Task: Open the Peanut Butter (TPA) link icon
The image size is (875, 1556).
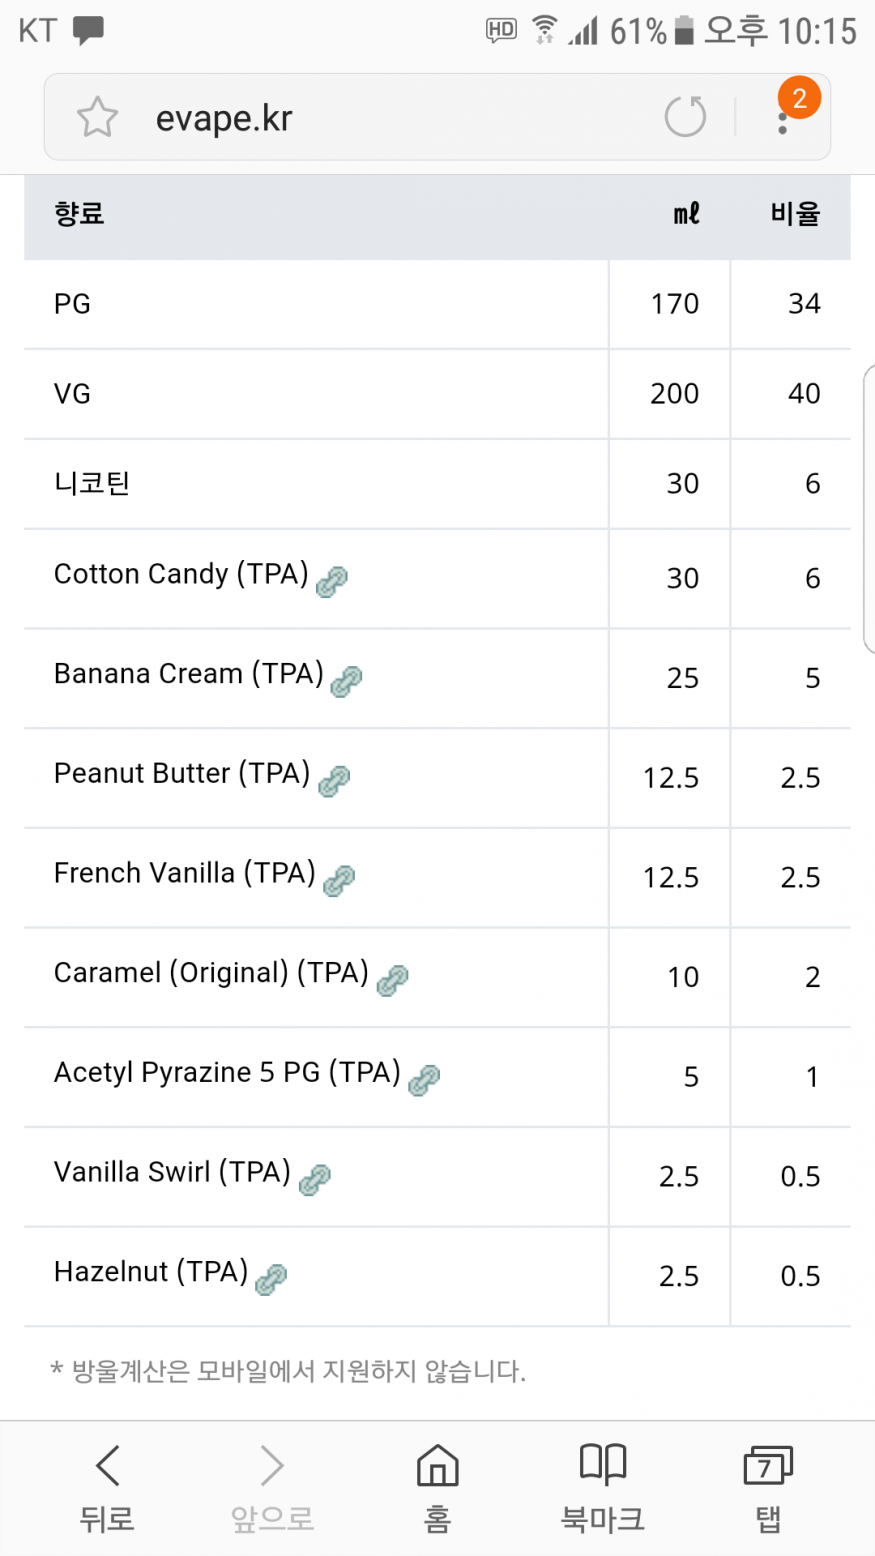Action: pos(334,781)
